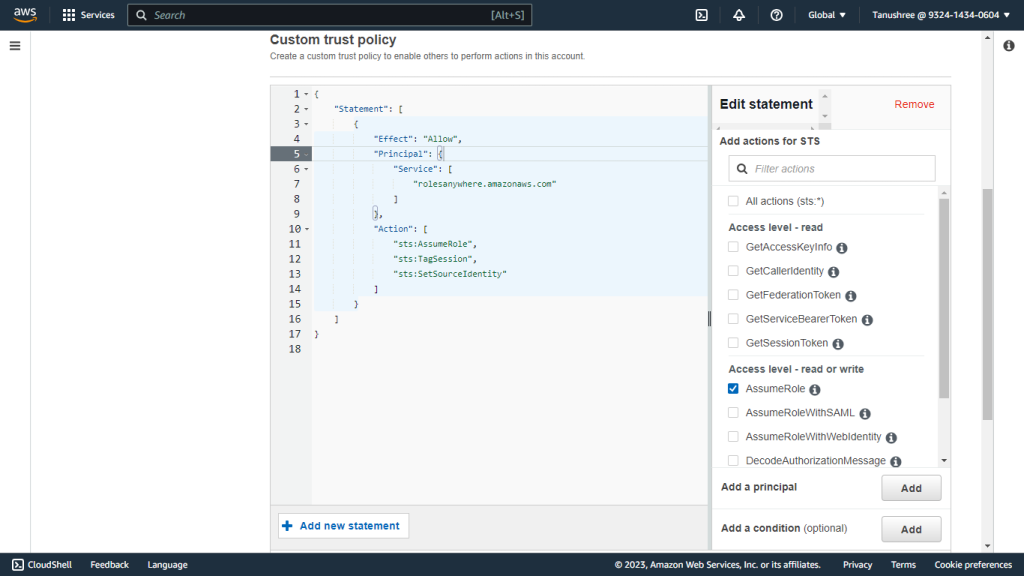Open the AWS home logo
This screenshot has width=1024, height=576.
click(x=25, y=14)
